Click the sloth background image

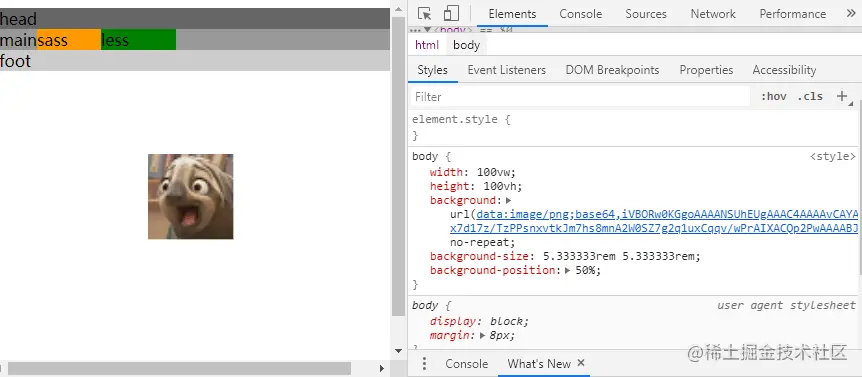(x=190, y=197)
